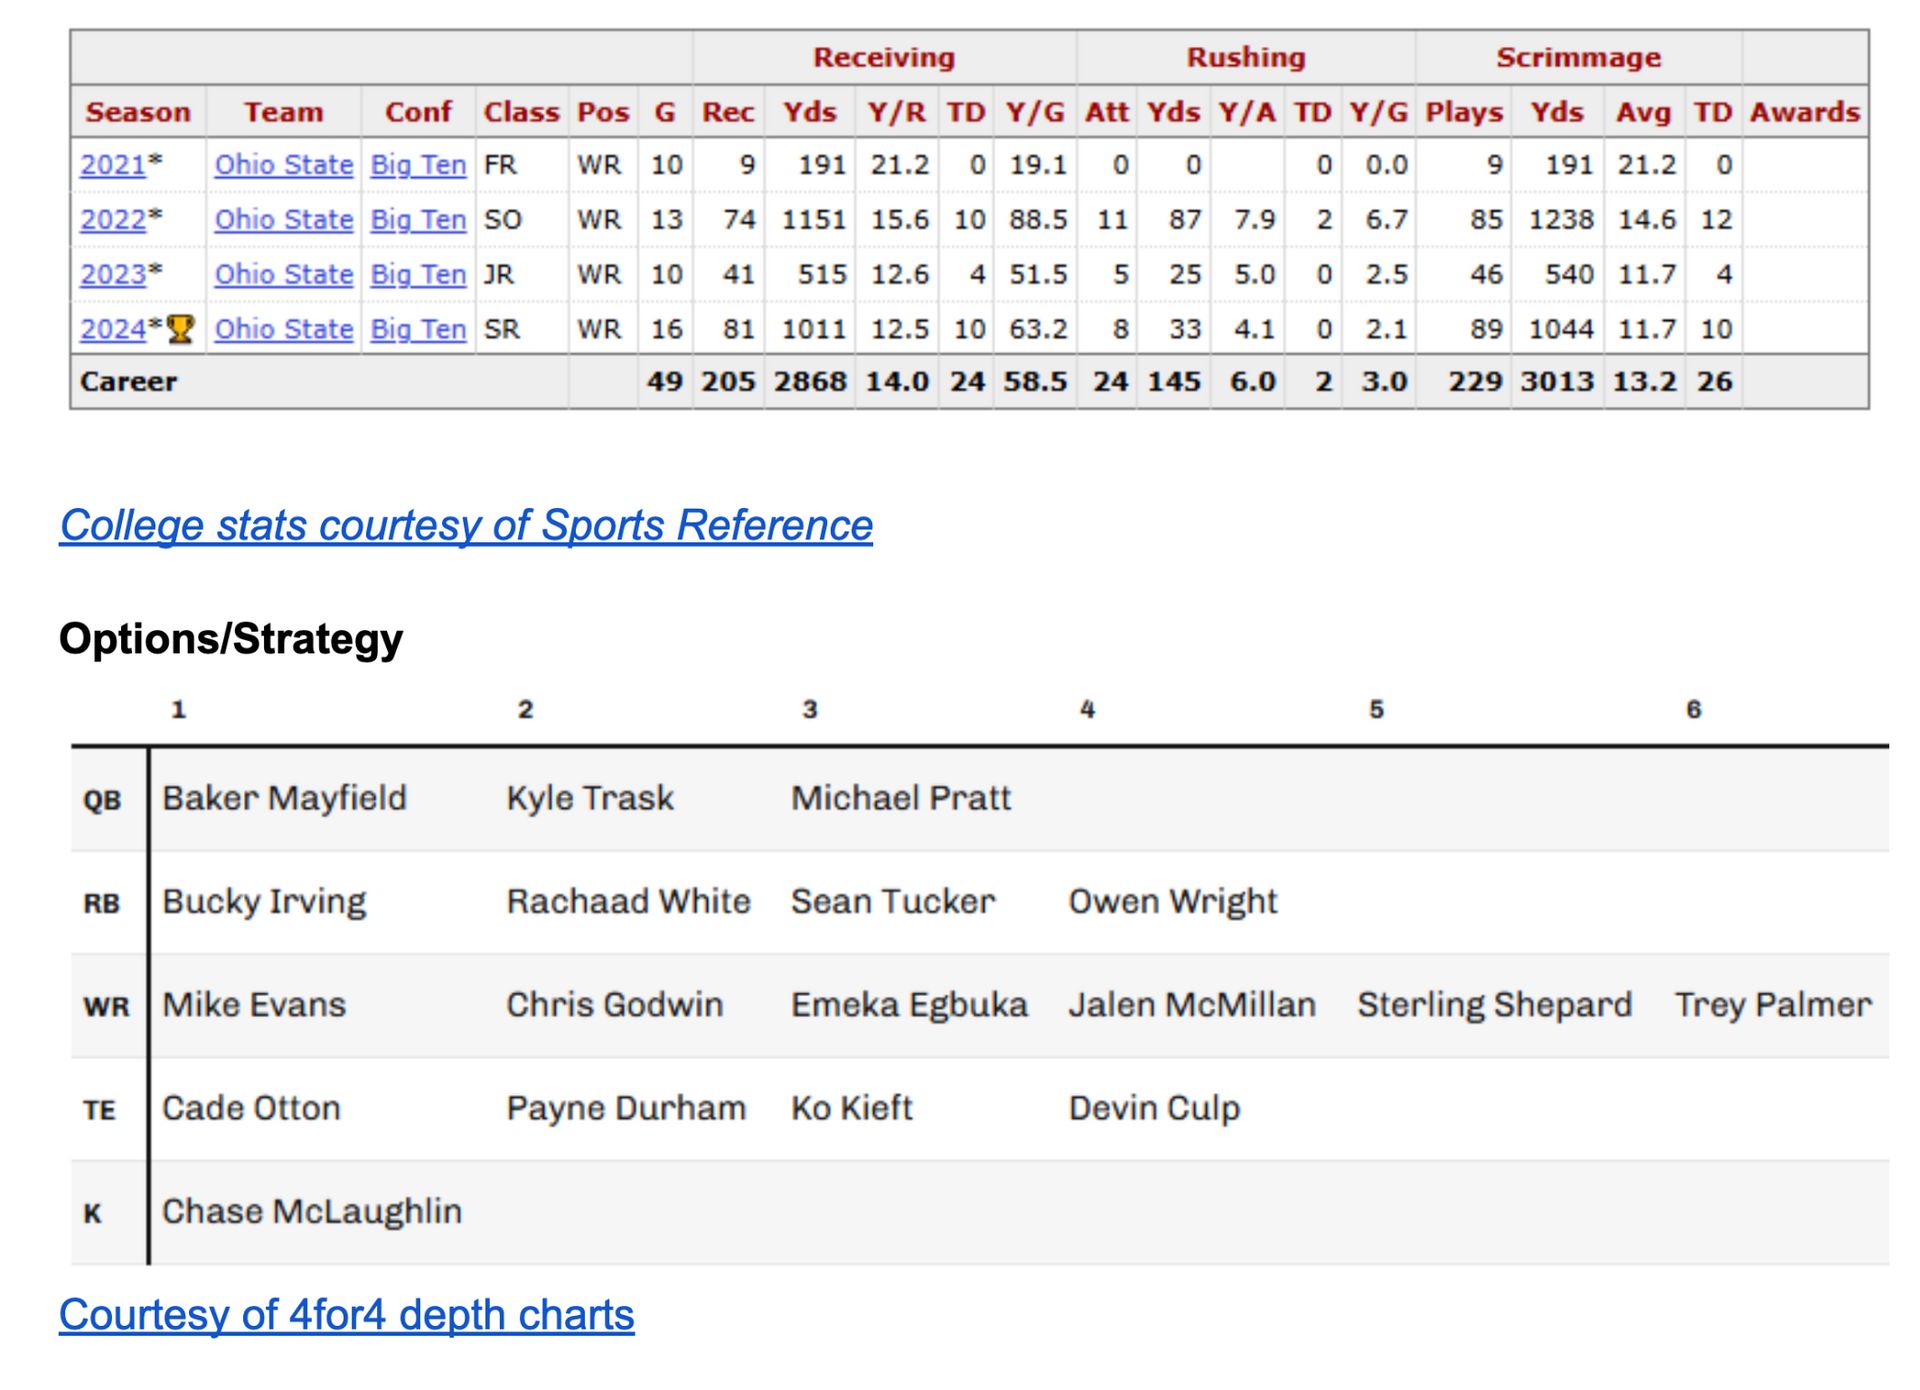Image resolution: width=1920 pixels, height=1390 pixels.
Task: Click the Y/R column header
Action: (x=897, y=112)
